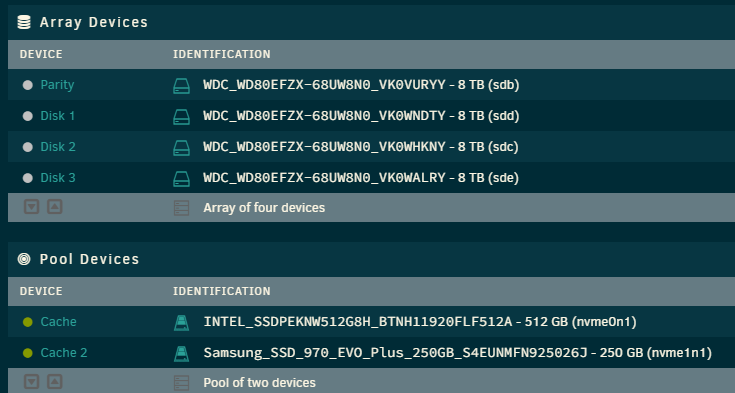Open the Disk 1 device link
735x393 pixels.
[x=58, y=116]
